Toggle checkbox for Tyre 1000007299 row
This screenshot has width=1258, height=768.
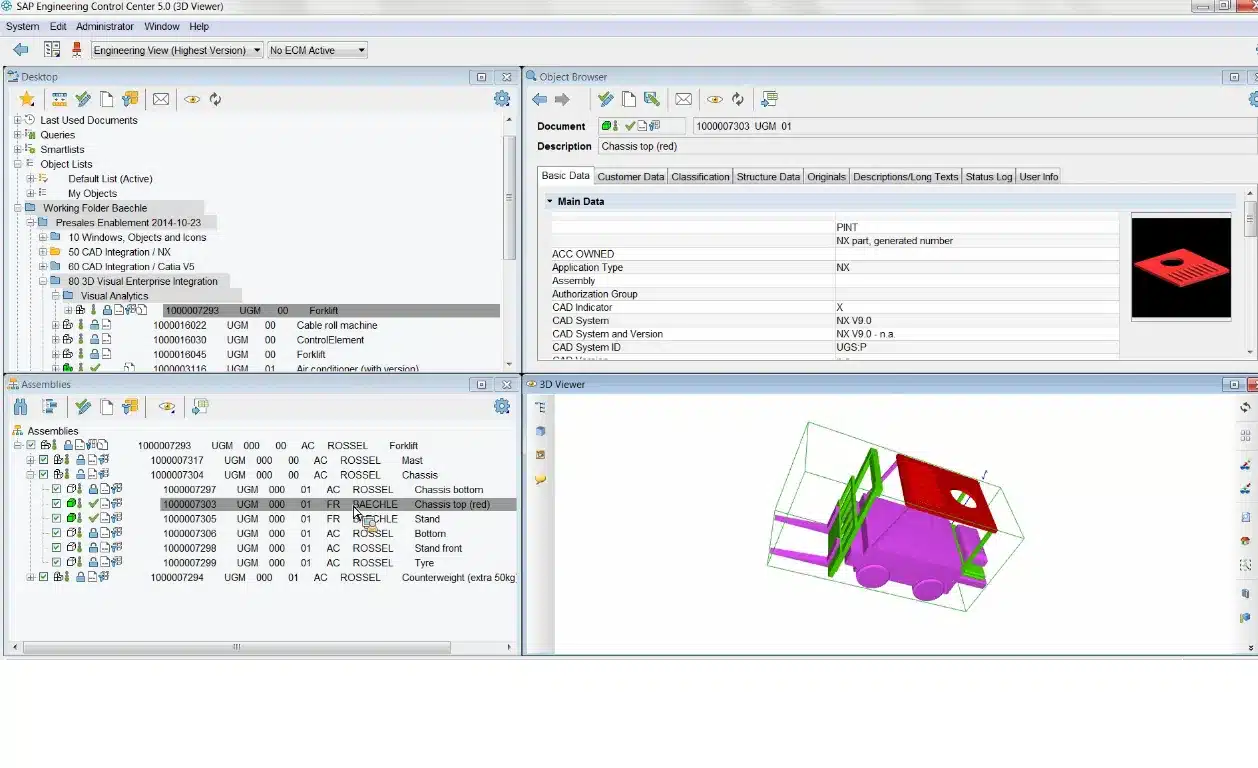[x=57, y=563]
